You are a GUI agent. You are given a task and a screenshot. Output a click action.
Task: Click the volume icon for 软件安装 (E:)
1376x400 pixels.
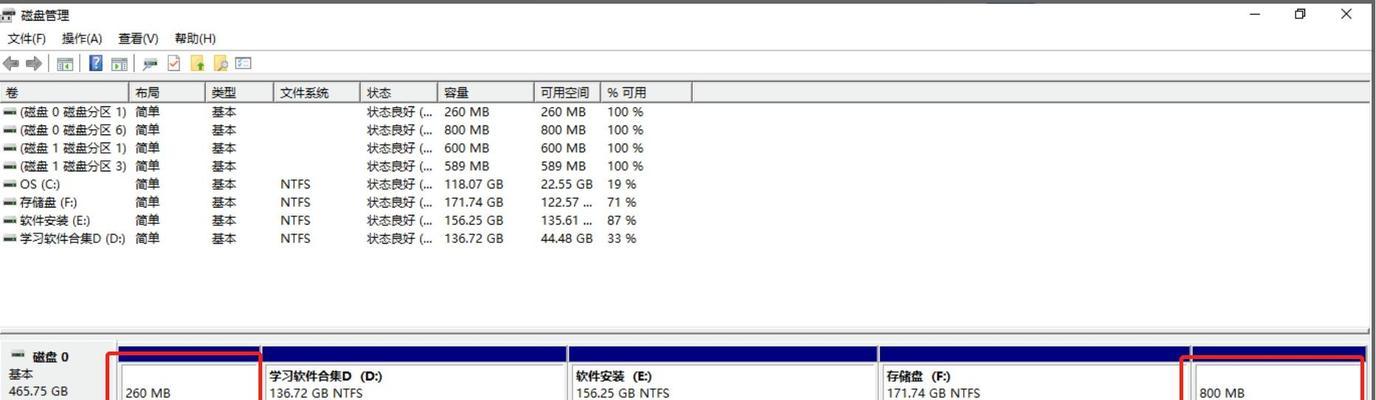[x=10, y=221]
